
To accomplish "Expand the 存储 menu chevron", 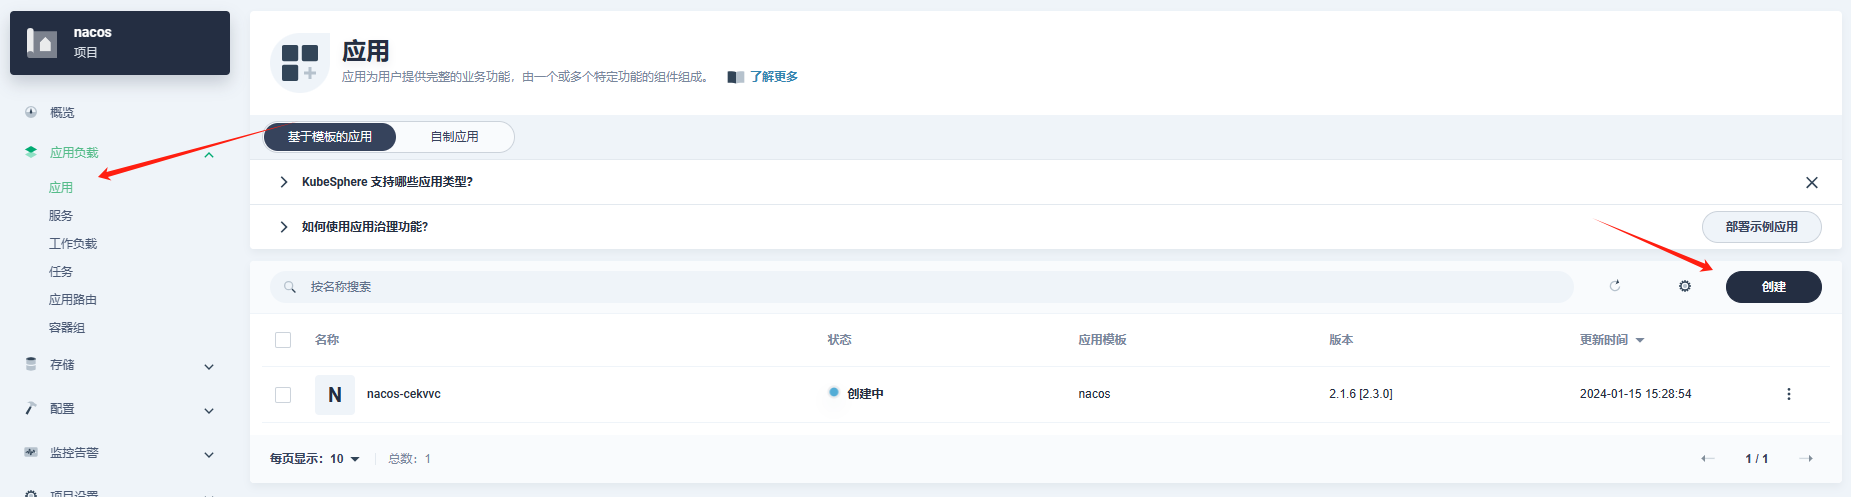I will pos(209,367).
